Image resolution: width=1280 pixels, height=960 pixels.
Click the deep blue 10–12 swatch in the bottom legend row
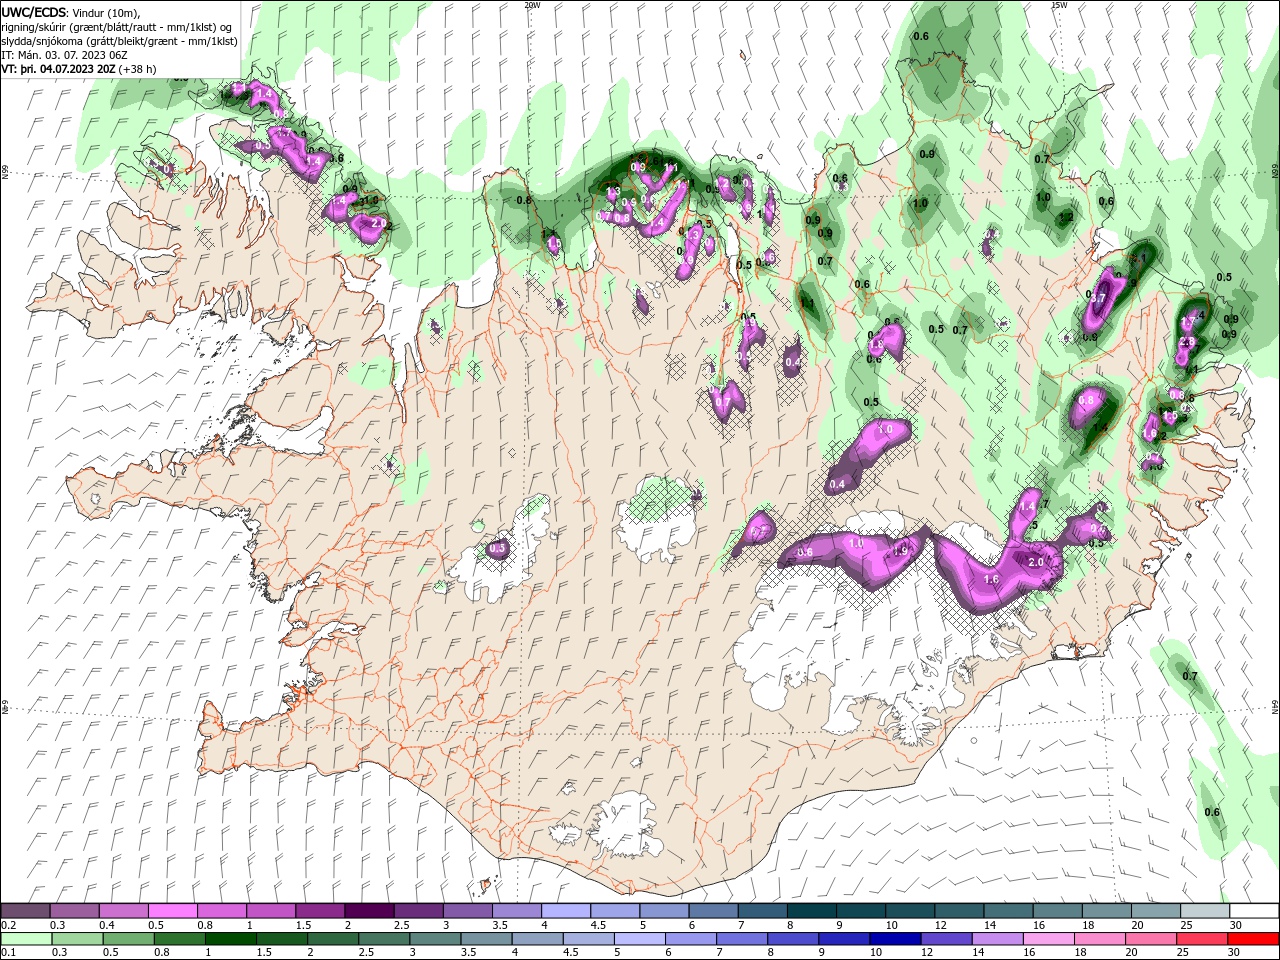point(895,939)
